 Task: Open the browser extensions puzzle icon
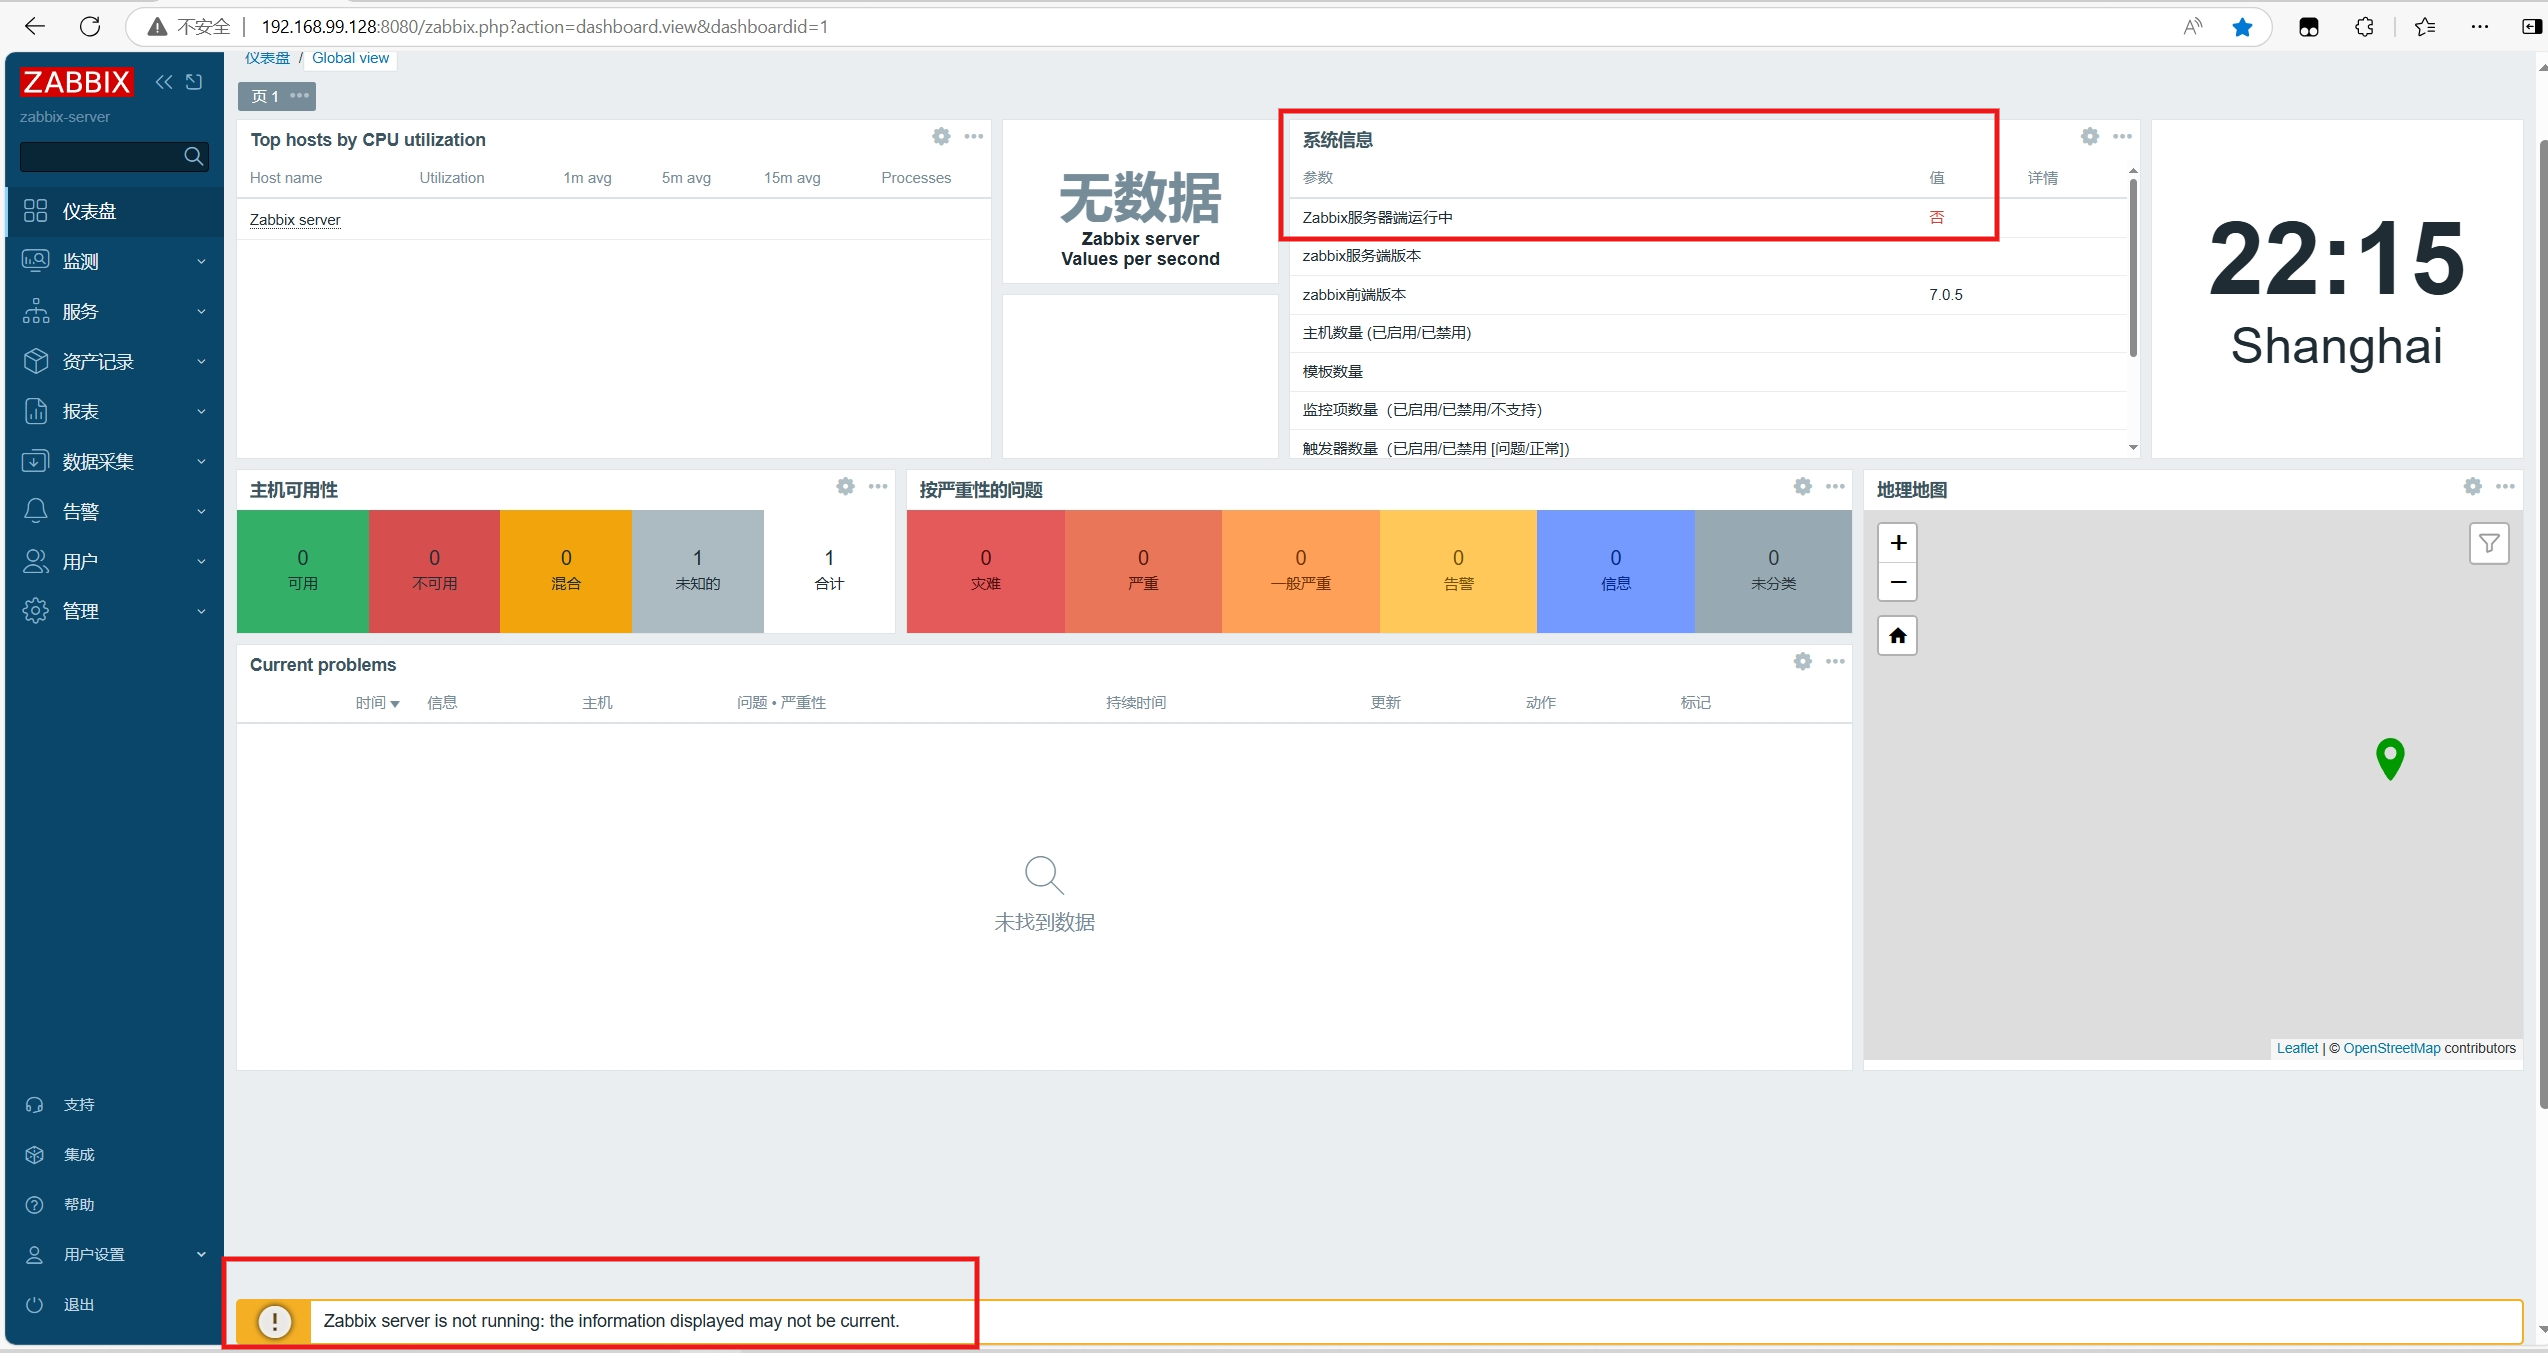coord(2364,27)
